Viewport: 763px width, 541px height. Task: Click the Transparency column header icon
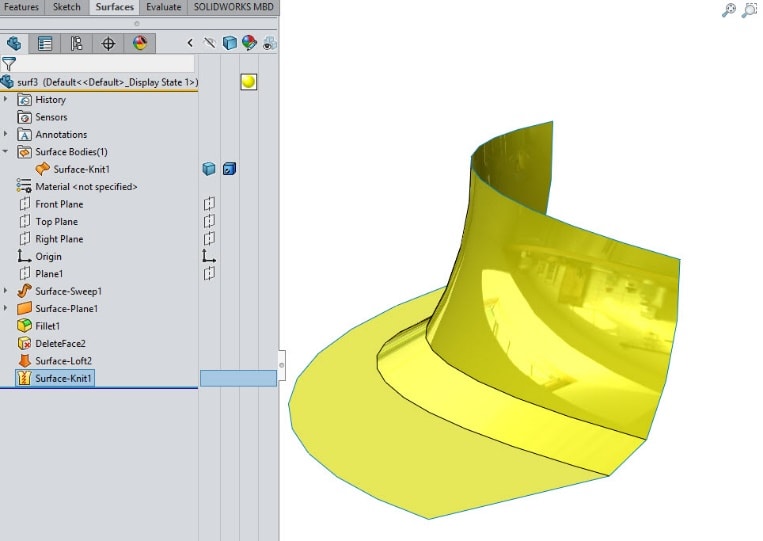click(270, 43)
